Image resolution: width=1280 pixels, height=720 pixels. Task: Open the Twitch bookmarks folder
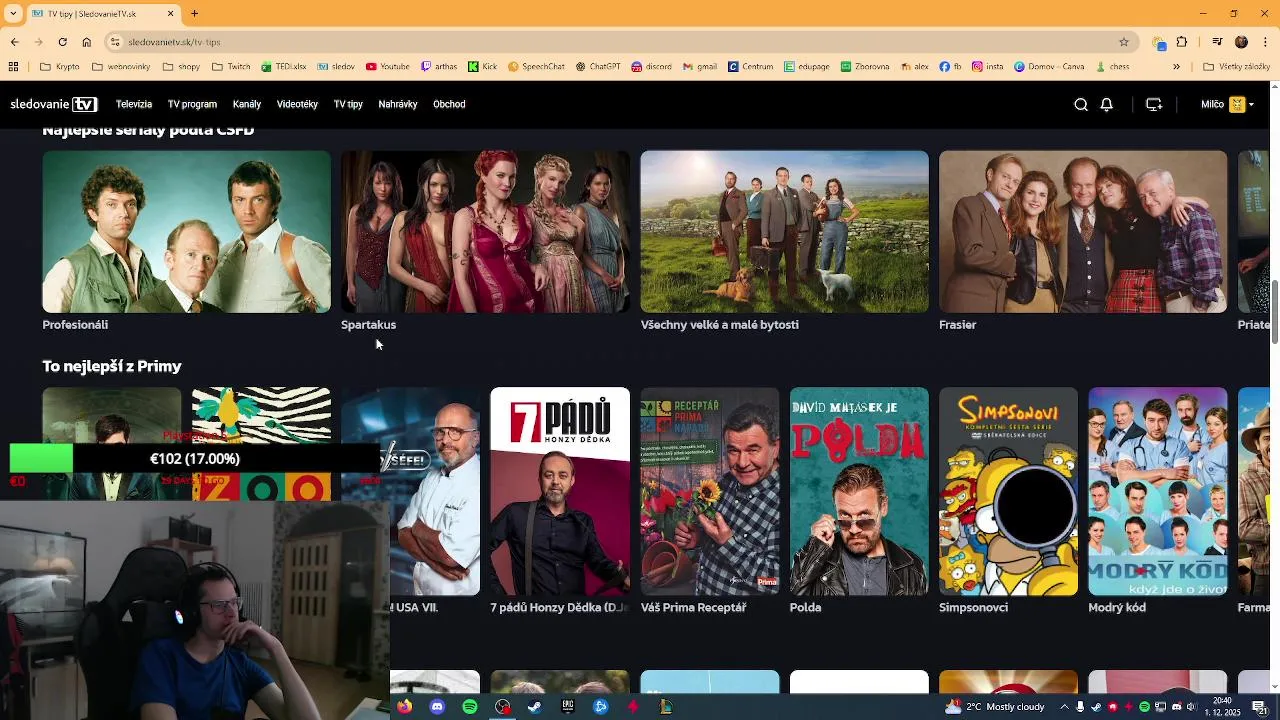coord(231,67)
